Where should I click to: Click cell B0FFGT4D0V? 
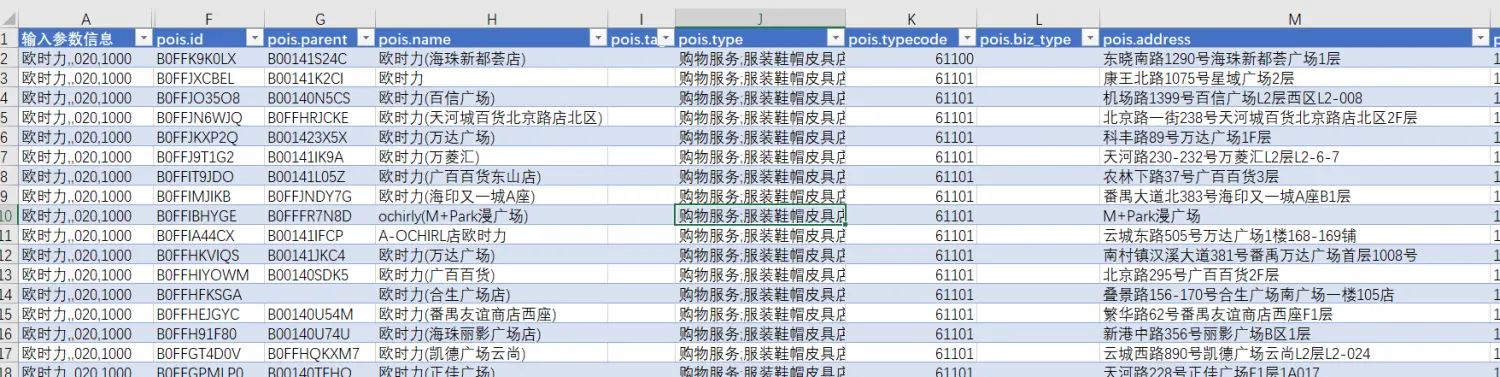click(x=199, y=353)
